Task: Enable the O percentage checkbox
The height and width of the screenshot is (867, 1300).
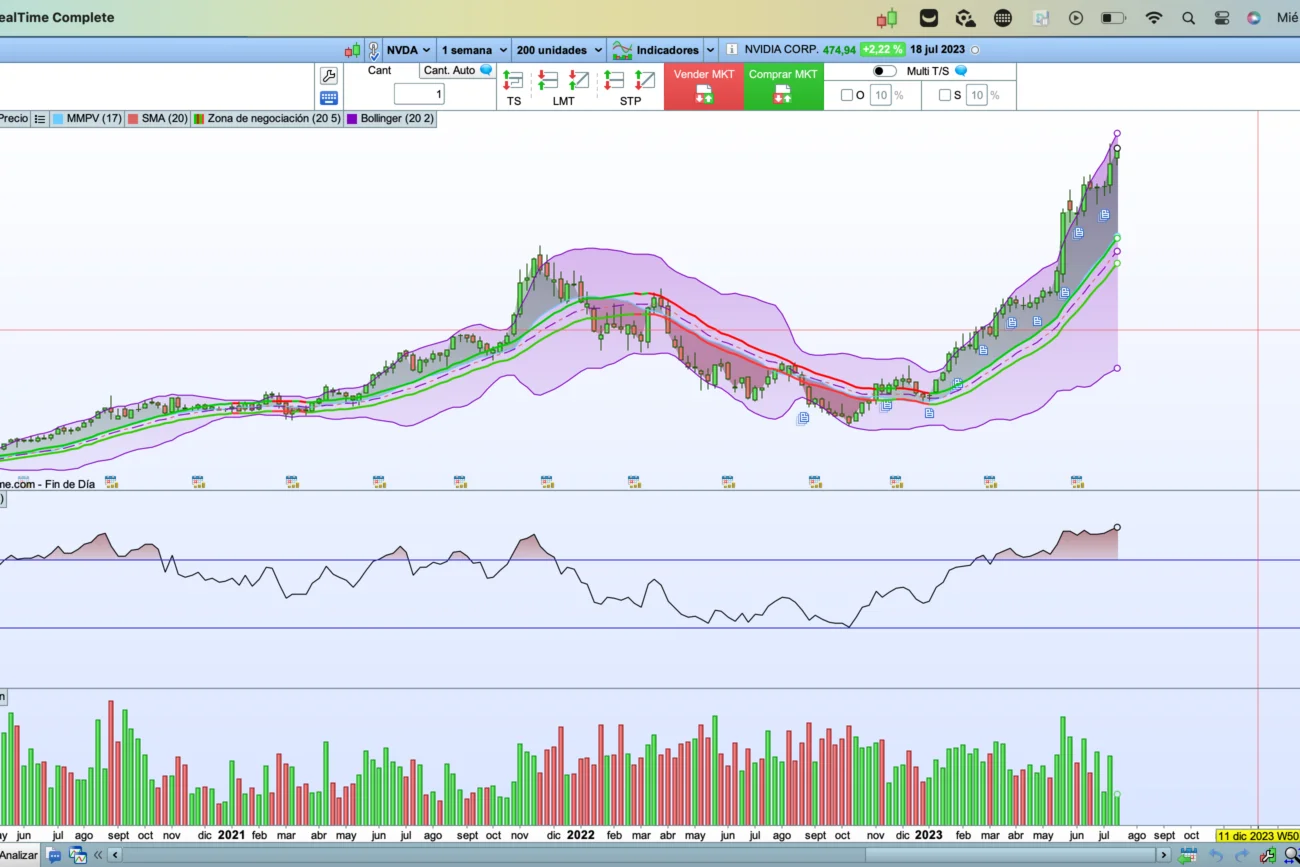Action: (847, 95)
